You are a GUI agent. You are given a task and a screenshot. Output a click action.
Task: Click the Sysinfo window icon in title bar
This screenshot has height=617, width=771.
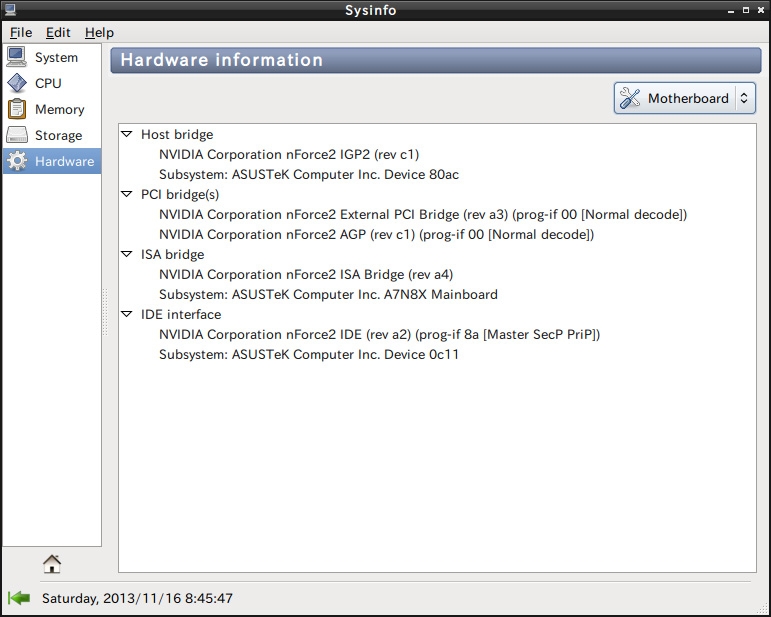[10, 9]
